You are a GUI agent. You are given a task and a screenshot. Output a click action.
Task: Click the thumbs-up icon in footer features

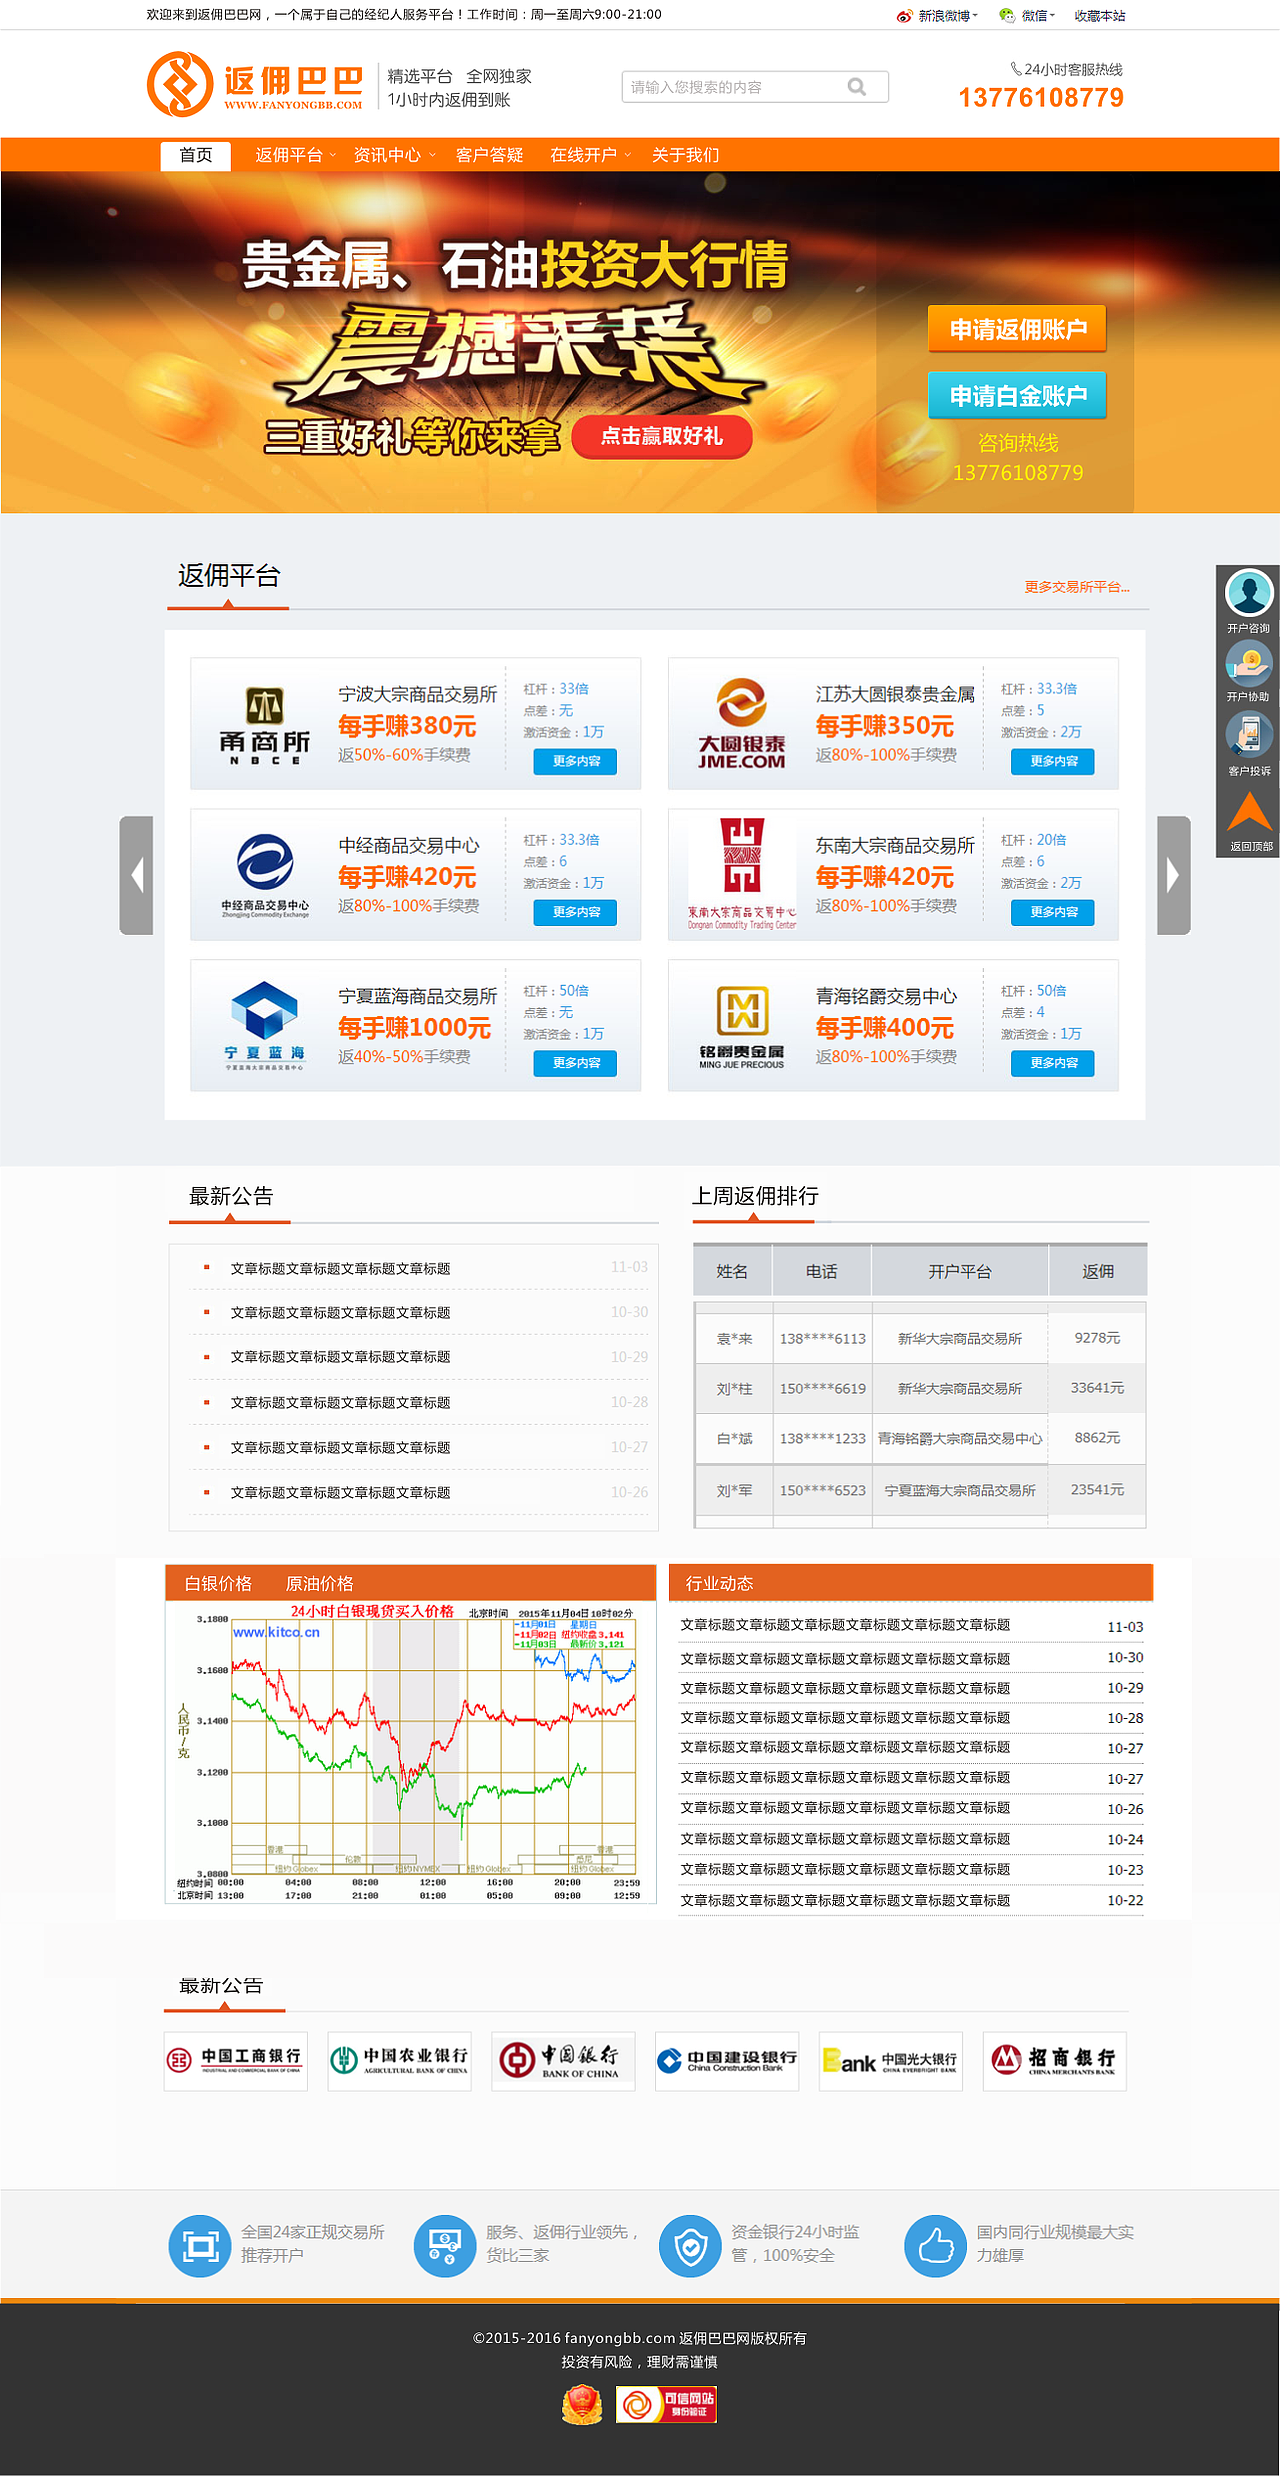(x=936, y=2246)
